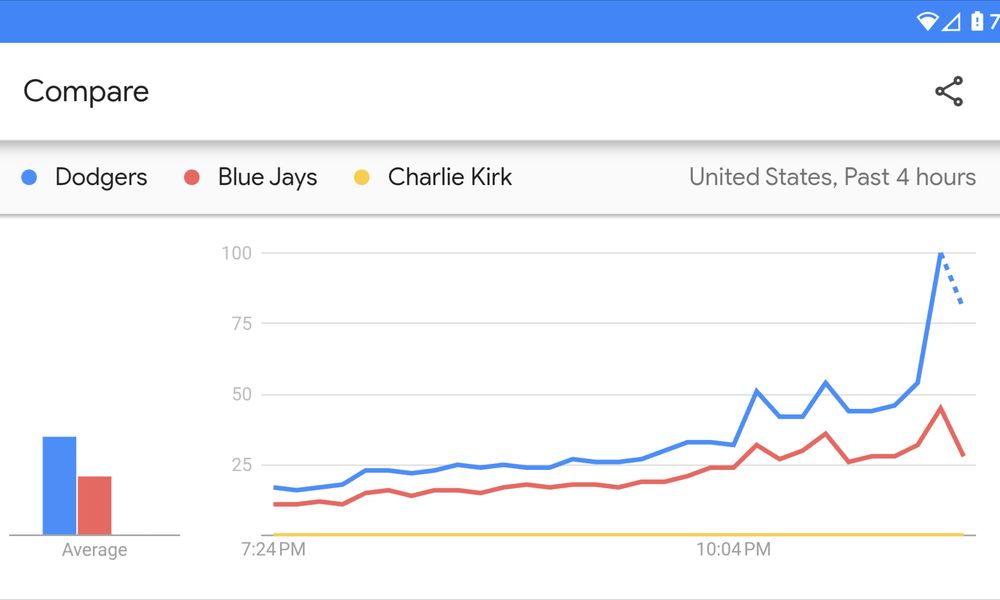Tap the Charlie Kirk search term
Image resolution: width=1000 pixels, height=600 pixels.
point(449,178)
